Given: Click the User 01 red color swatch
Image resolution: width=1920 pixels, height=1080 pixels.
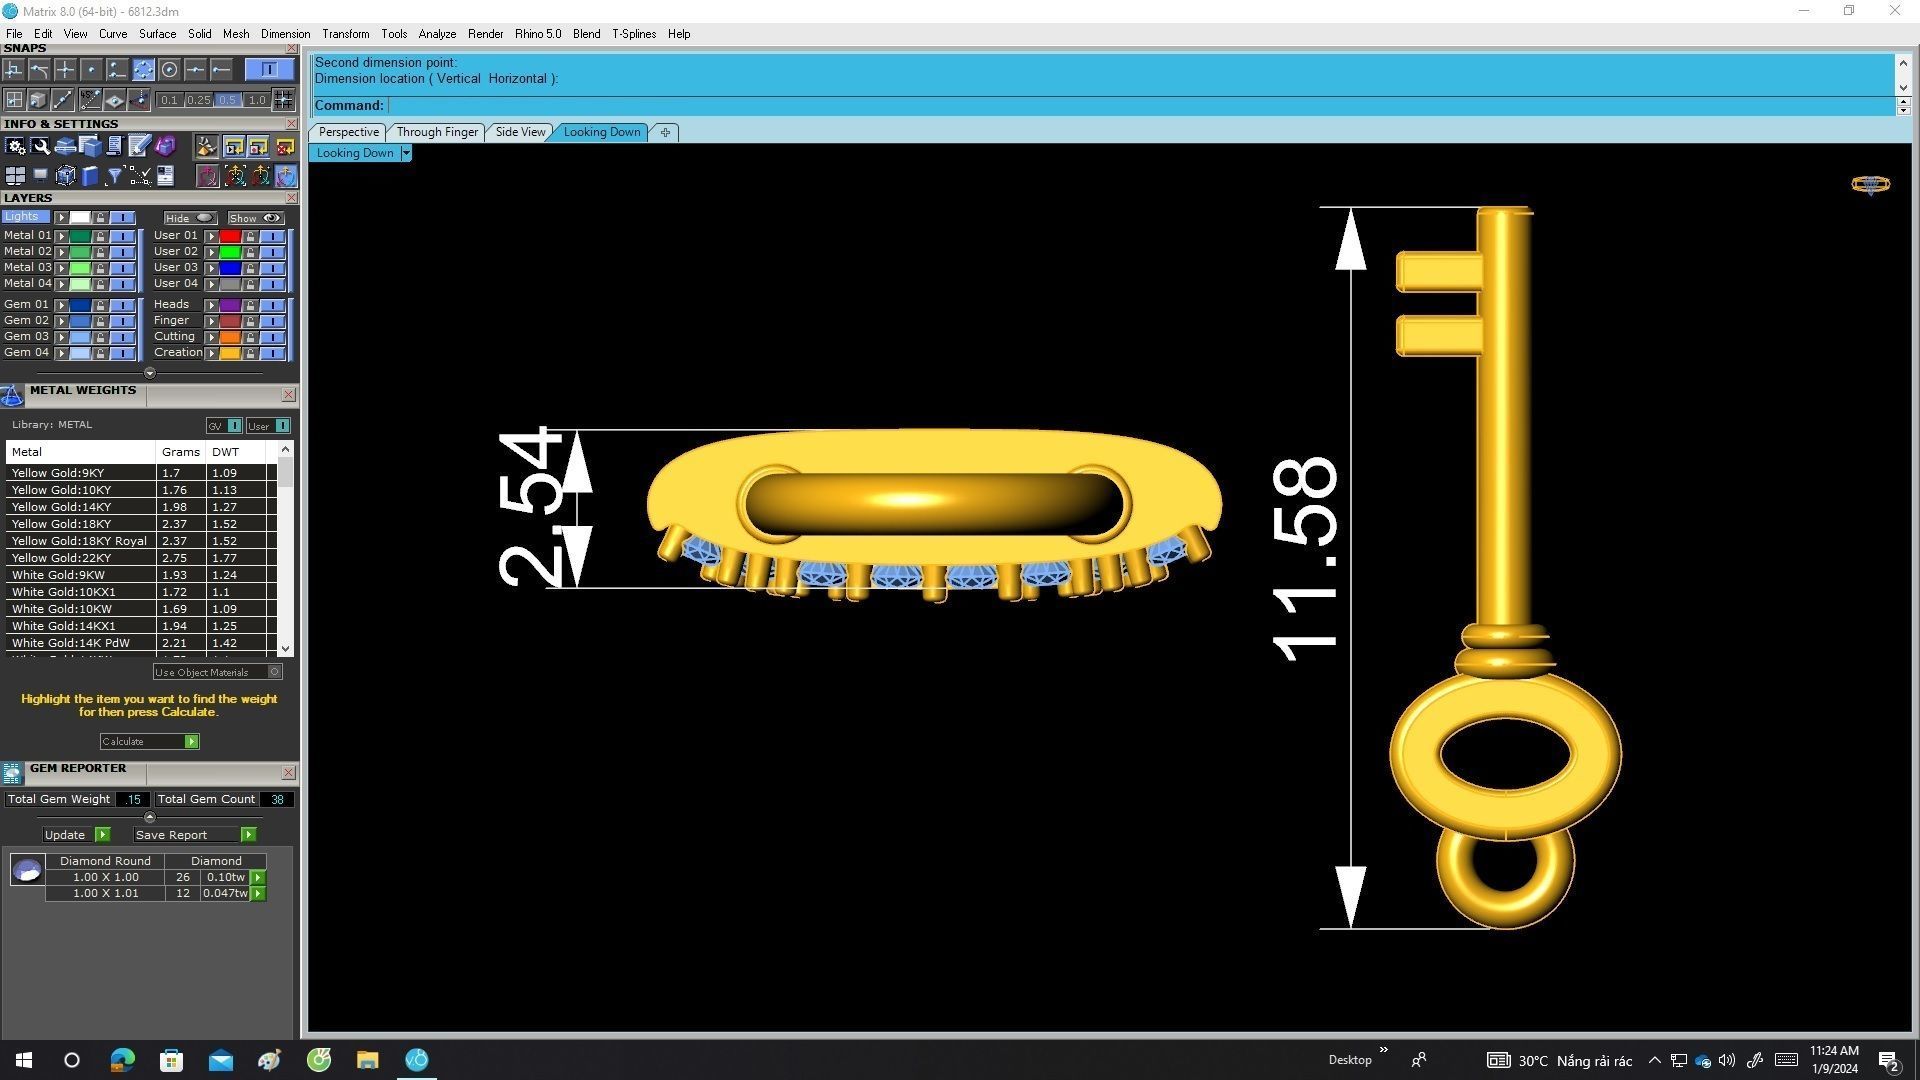Looking at the screenshot, I should tap(230, 236).
